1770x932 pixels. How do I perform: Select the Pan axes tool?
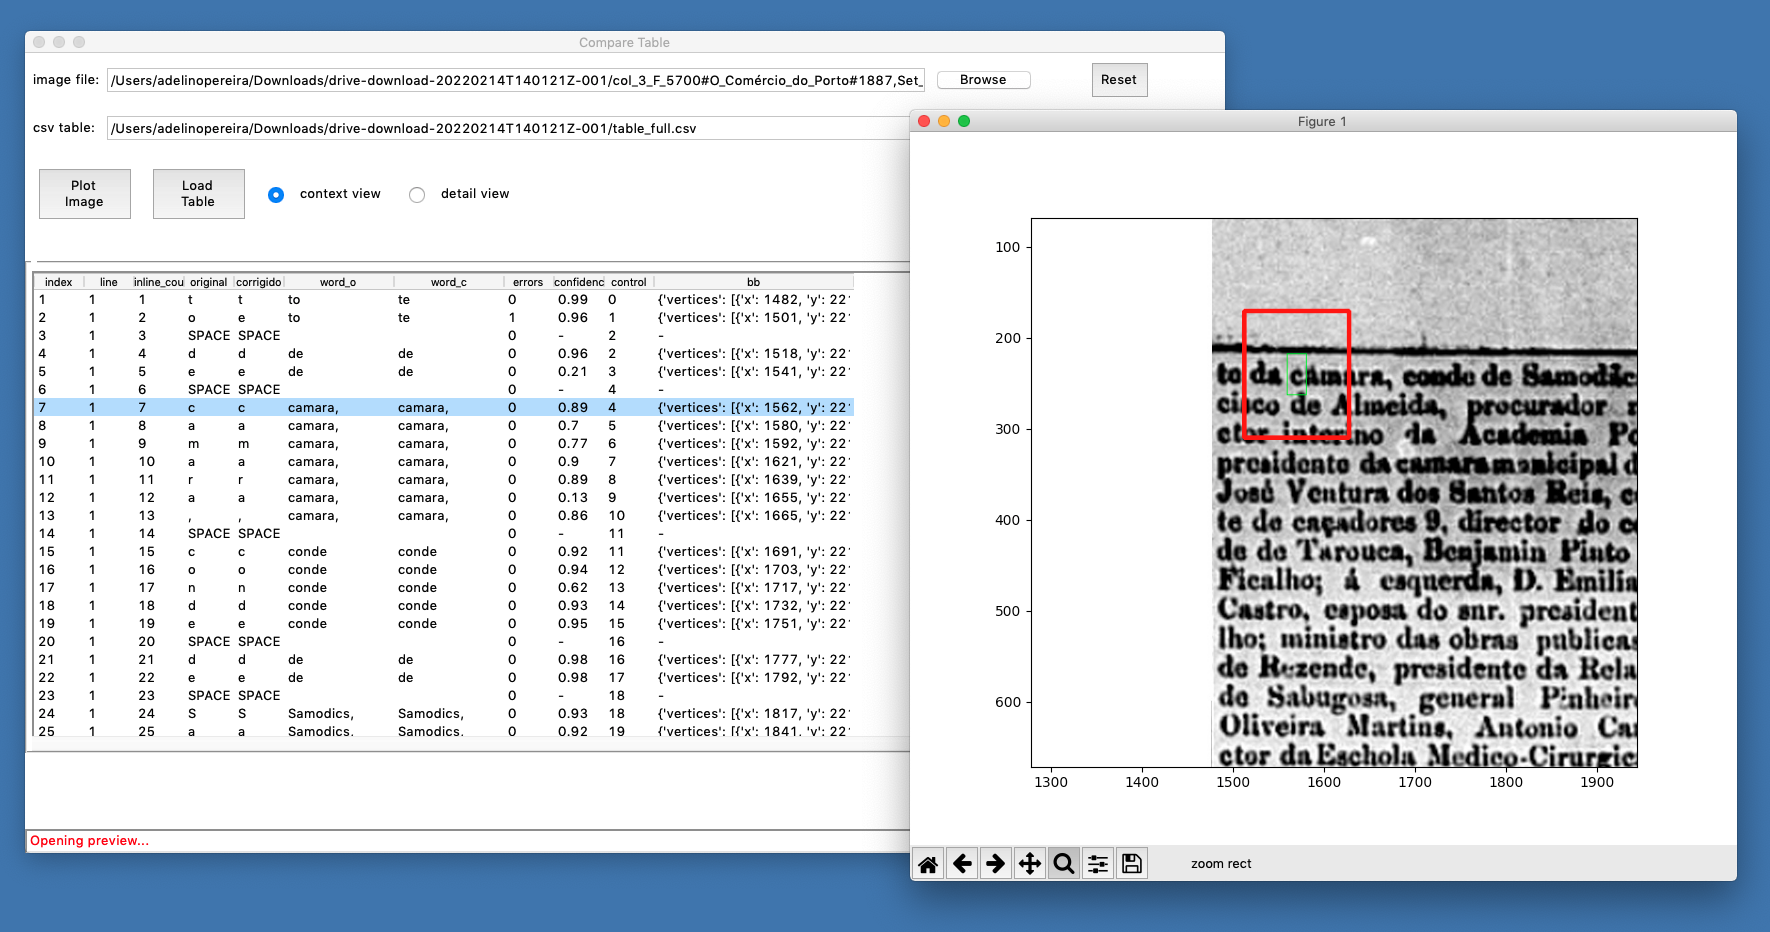[x=1030, y=864]
